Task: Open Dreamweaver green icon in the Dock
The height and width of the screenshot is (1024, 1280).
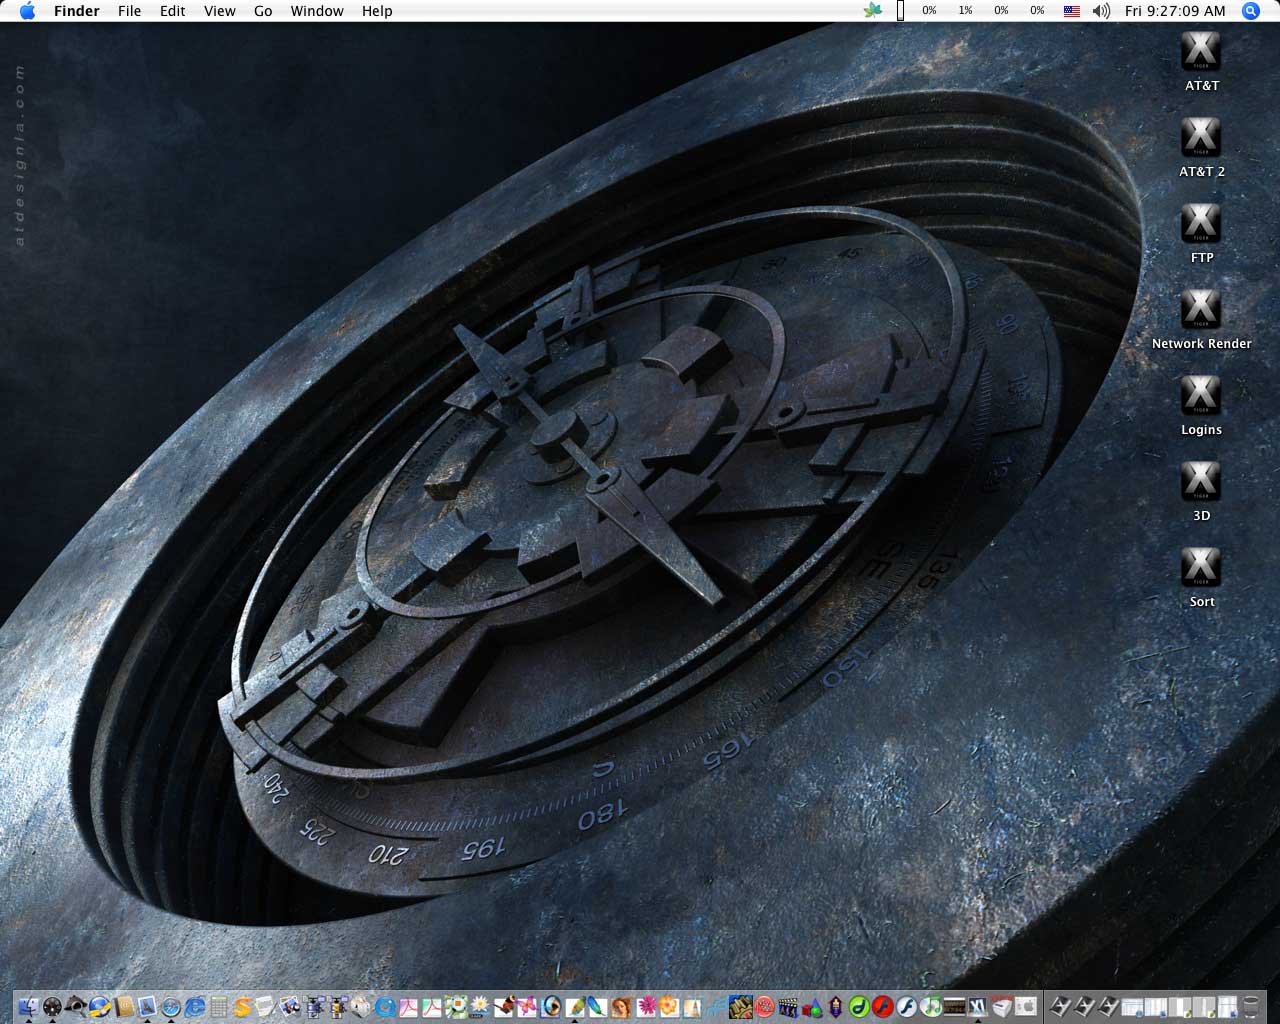Action: (858, 1006)
